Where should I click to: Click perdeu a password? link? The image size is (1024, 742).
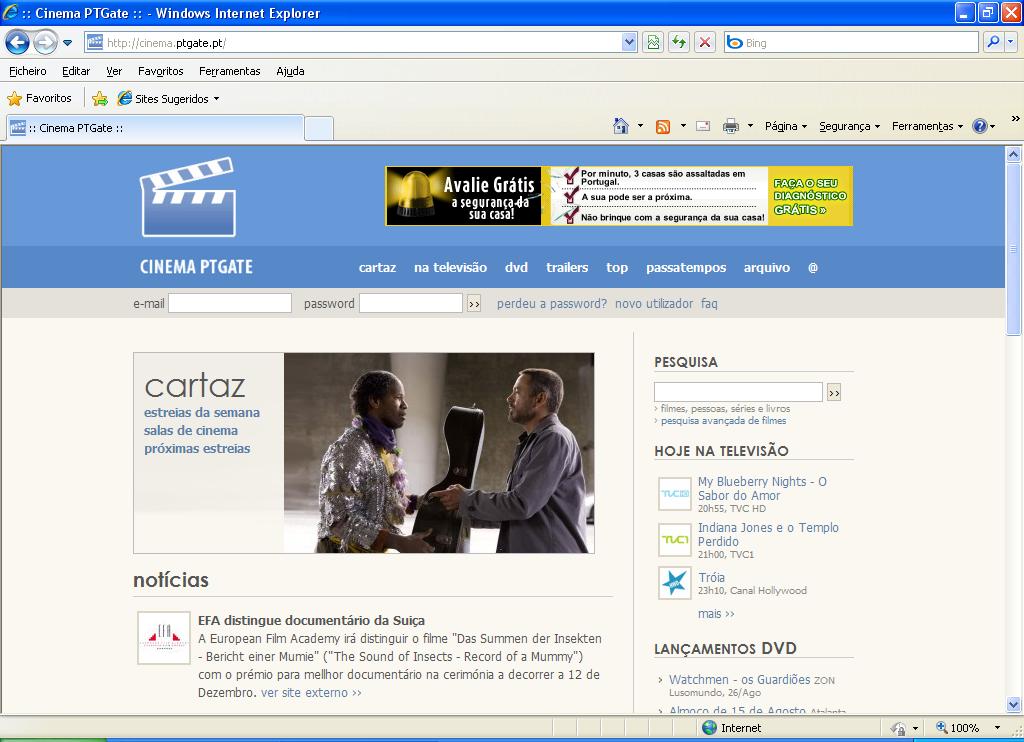551,304
